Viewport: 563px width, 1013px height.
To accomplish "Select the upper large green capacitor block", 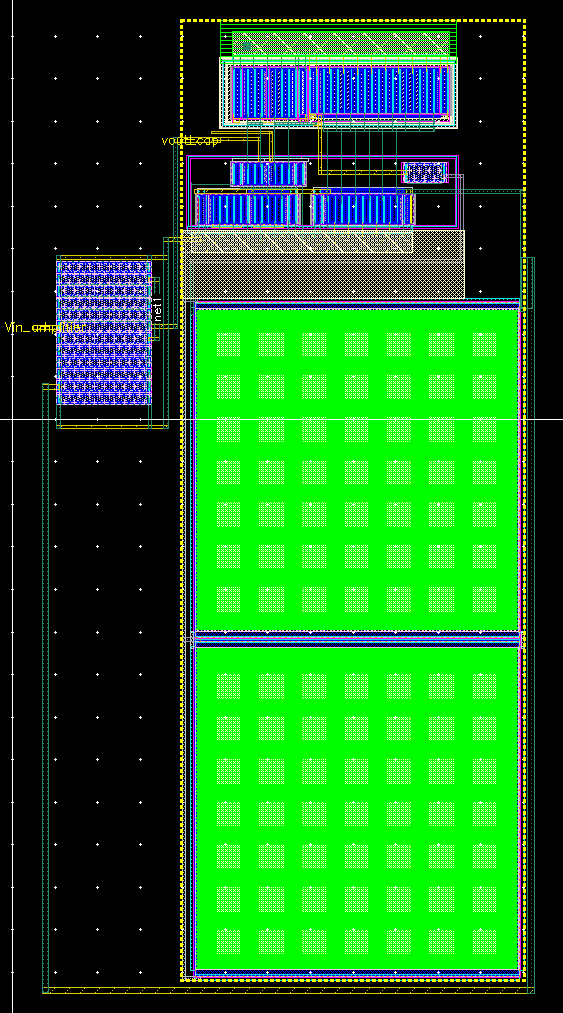I will pyautogui.click(x=357, y=470).
